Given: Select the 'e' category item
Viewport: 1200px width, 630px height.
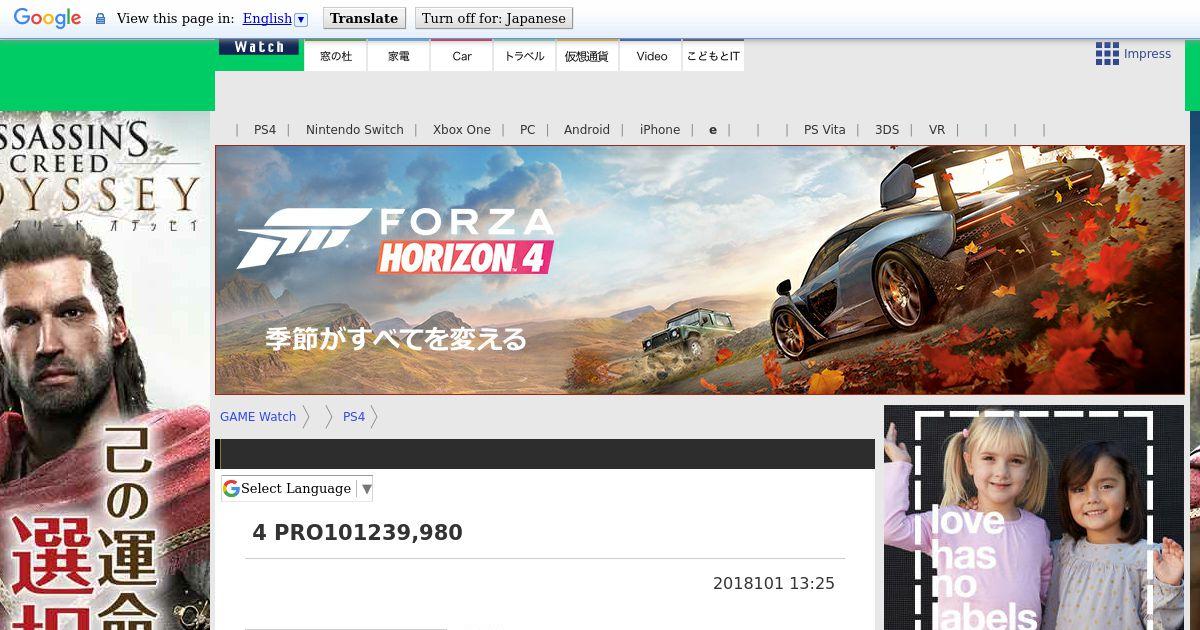Looking at the screenshot, I should (x=713, y=130).
